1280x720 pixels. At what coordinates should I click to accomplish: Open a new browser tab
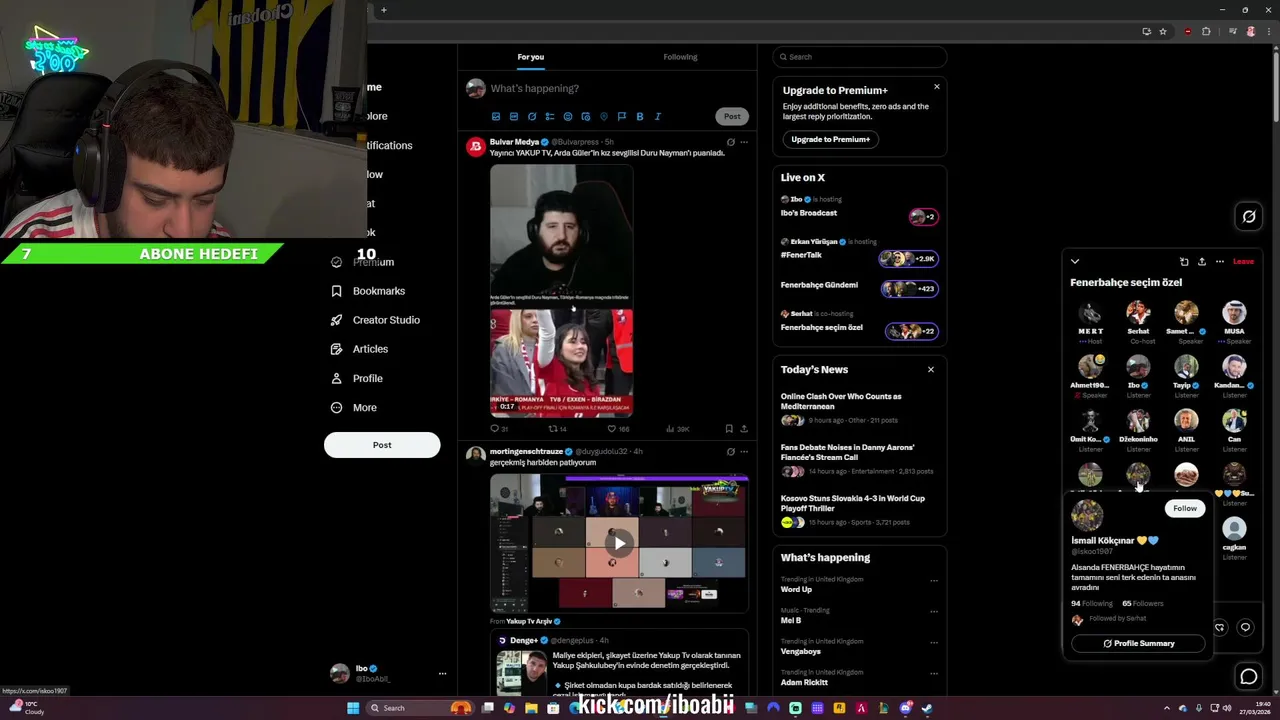(383, 10)
